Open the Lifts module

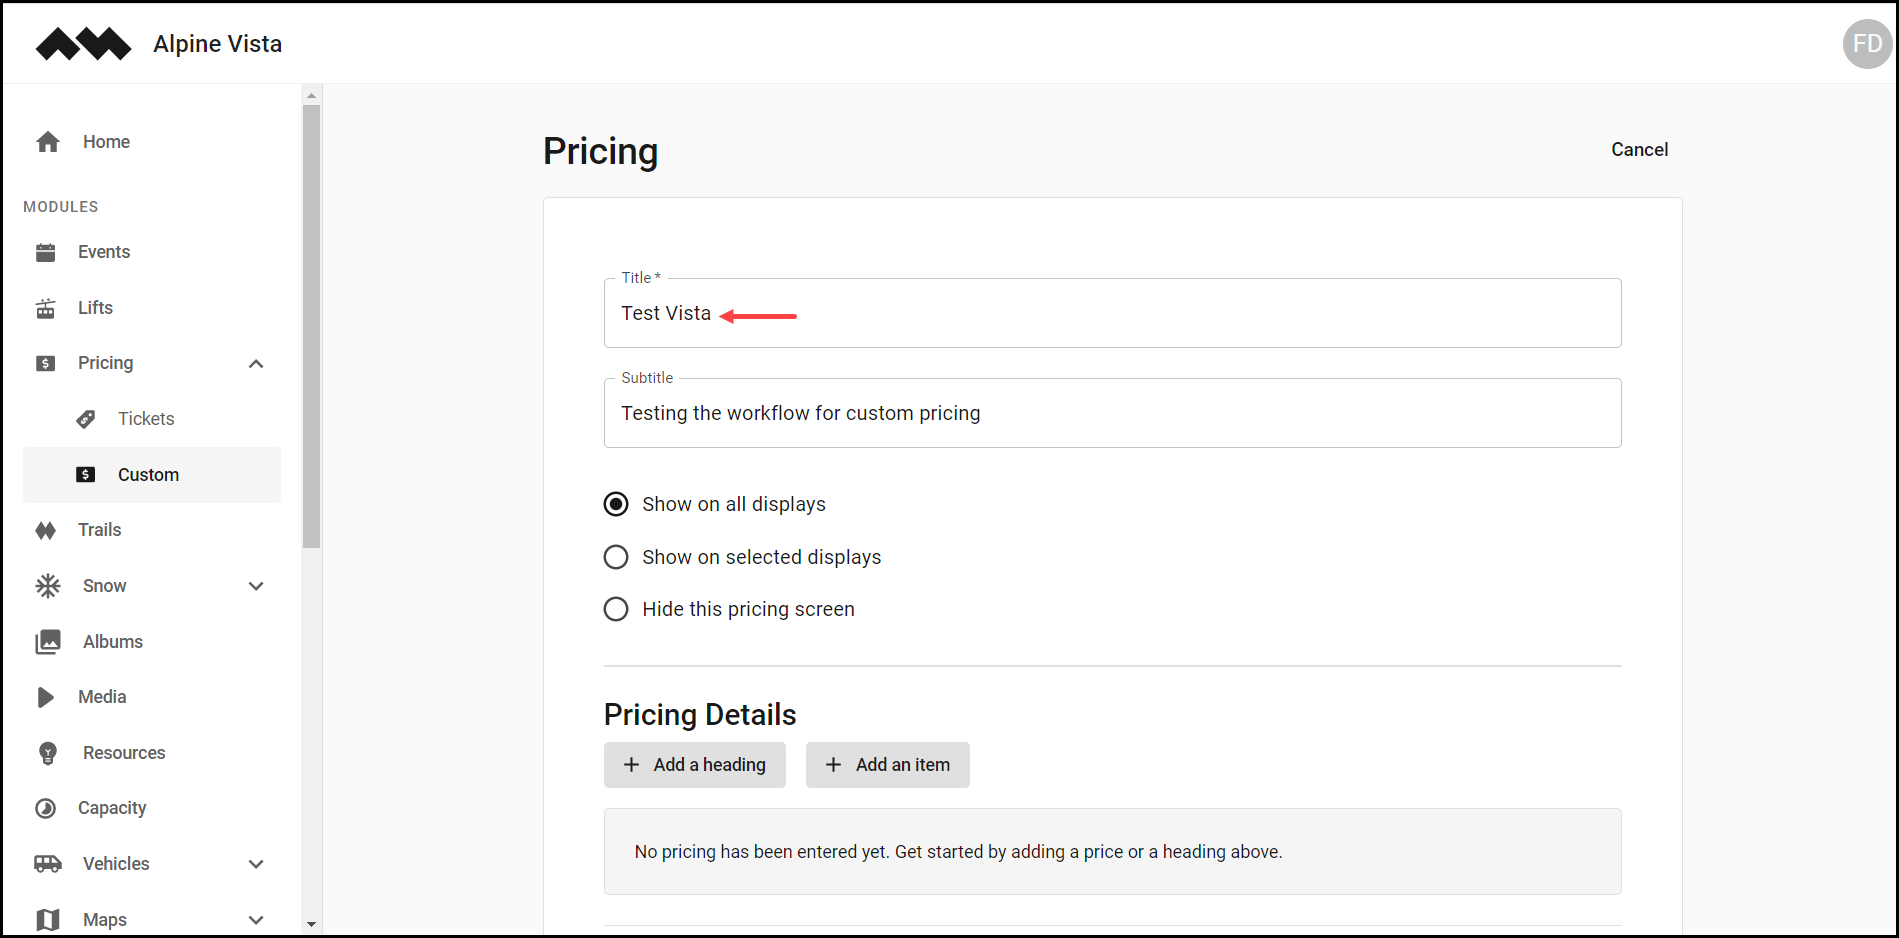pyautogui.click(x=152, y=308)
